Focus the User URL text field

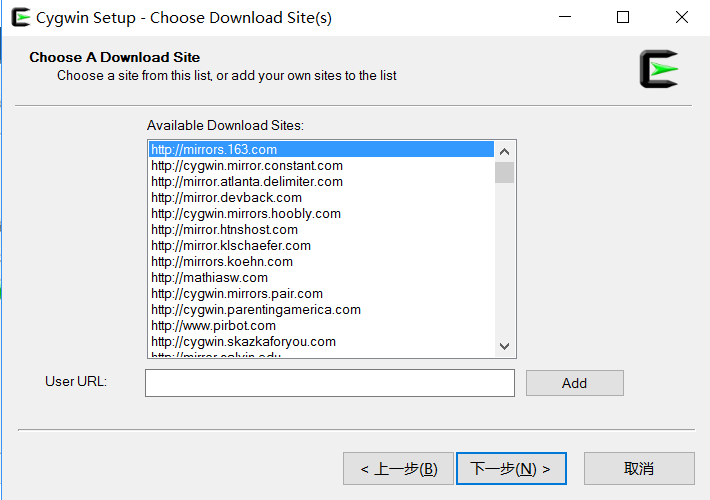coord(330,383)
